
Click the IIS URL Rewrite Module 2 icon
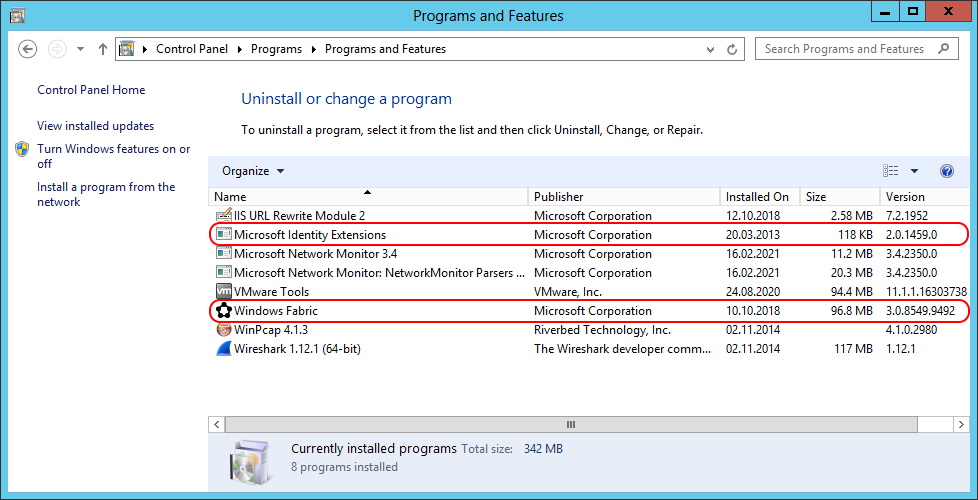(223, 216)
